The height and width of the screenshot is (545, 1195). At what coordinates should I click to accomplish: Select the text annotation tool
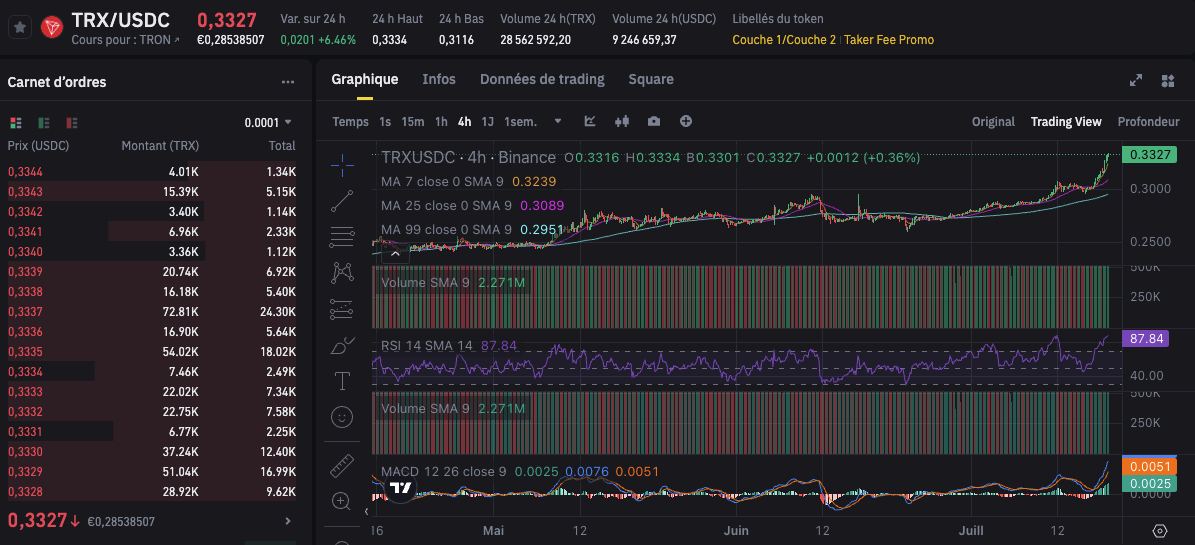[x=343, y=380]
